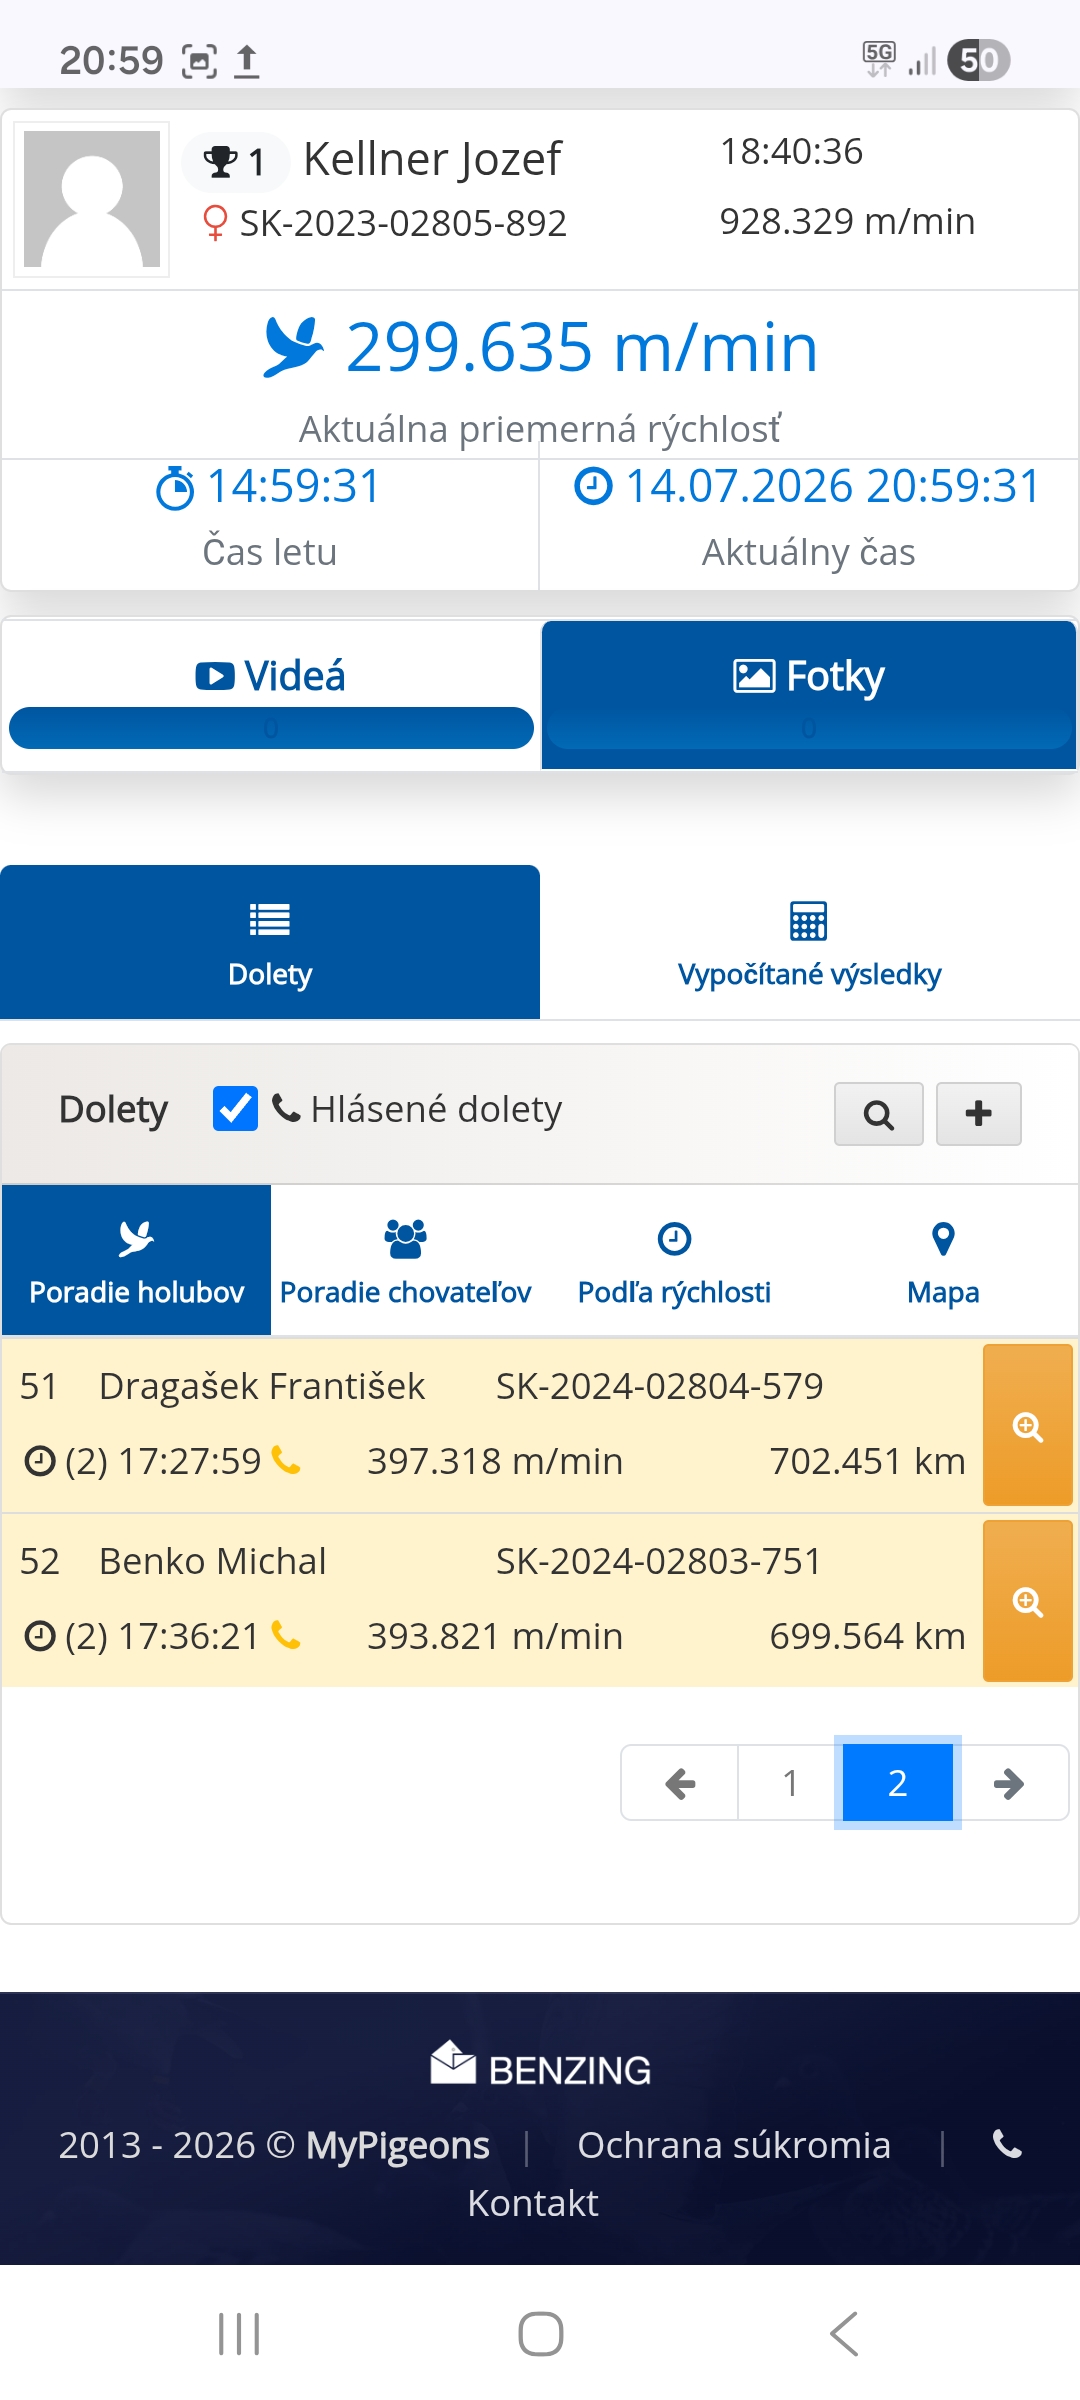This screenshot has height=2400, width=1080.
Task: Open the zoom detail for Dragašek František row
Action: [1028, 1425]
